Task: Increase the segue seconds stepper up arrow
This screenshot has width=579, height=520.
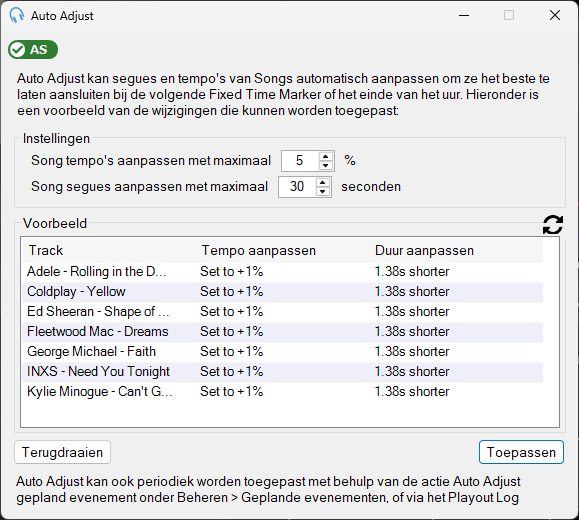Action: (x=322, y=182)
